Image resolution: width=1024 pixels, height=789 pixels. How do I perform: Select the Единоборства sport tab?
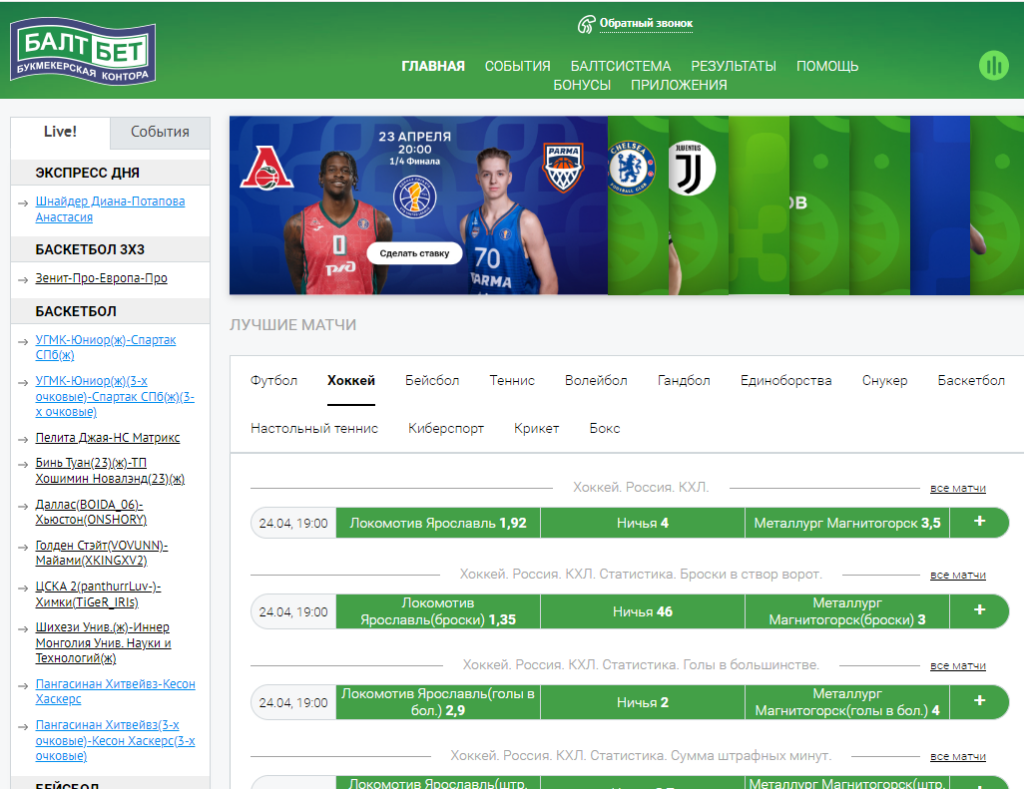[786, 380]
